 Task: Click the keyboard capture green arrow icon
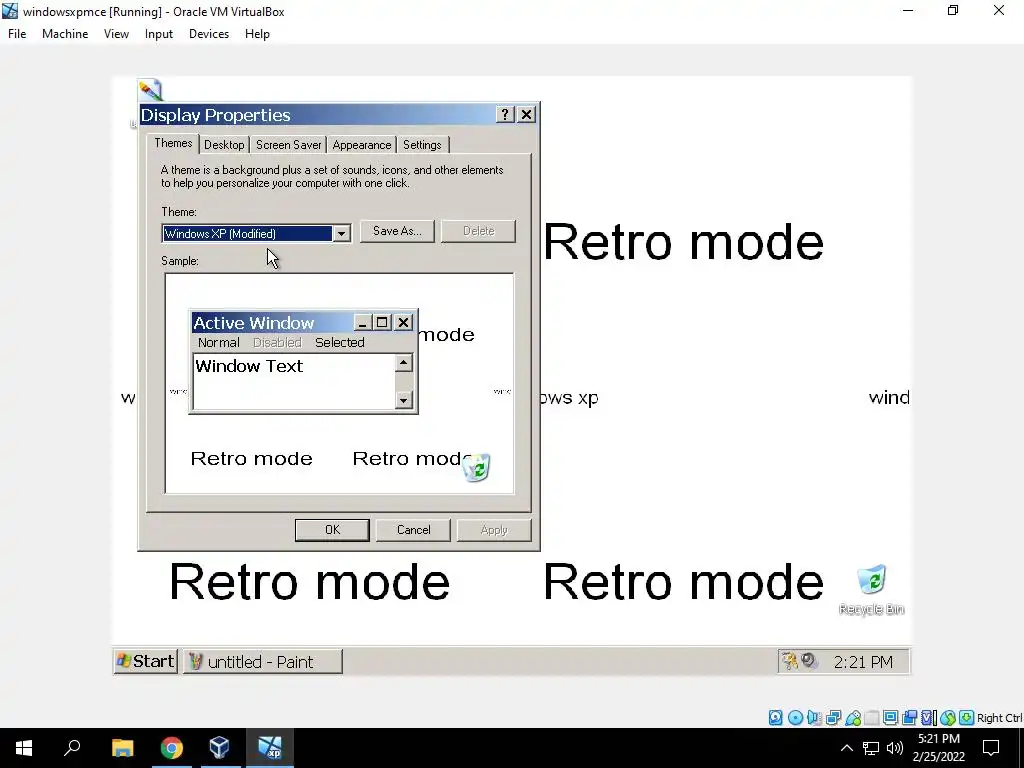coord(967,718)
